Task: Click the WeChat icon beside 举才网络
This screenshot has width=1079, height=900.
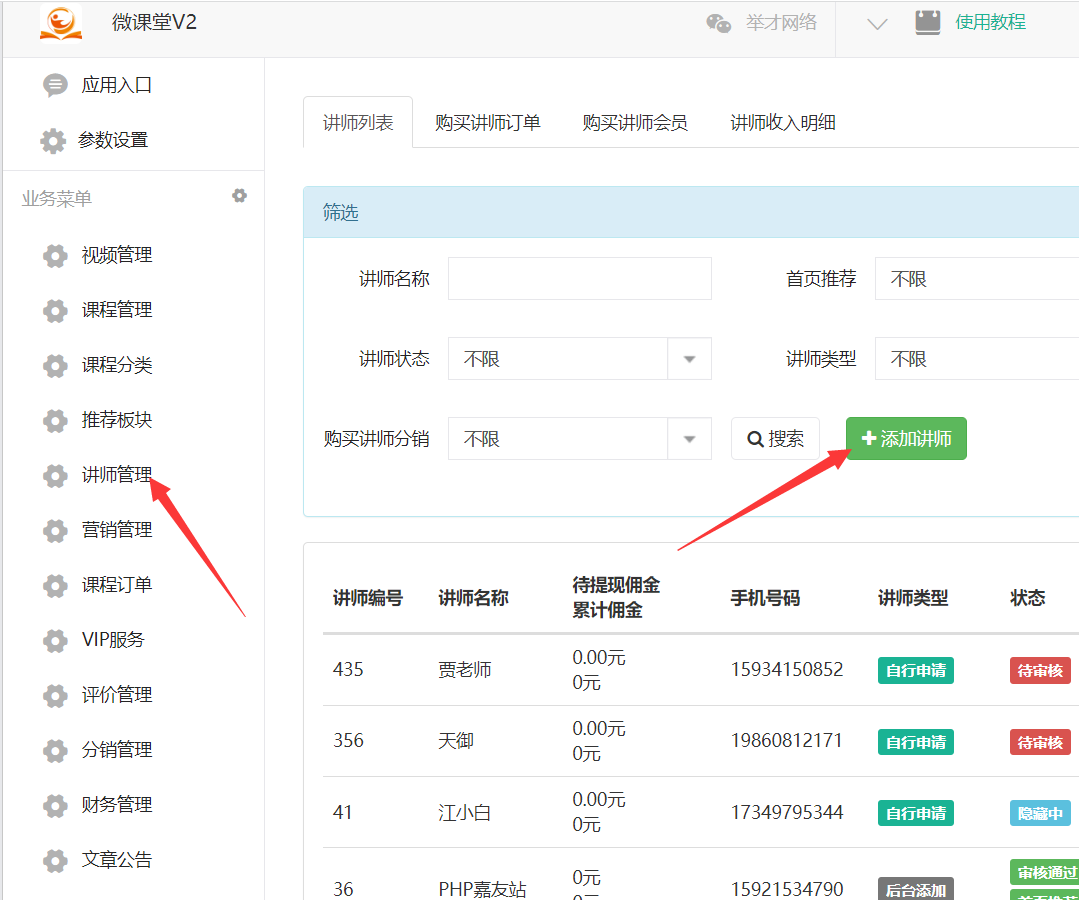Action: point(718,23)
